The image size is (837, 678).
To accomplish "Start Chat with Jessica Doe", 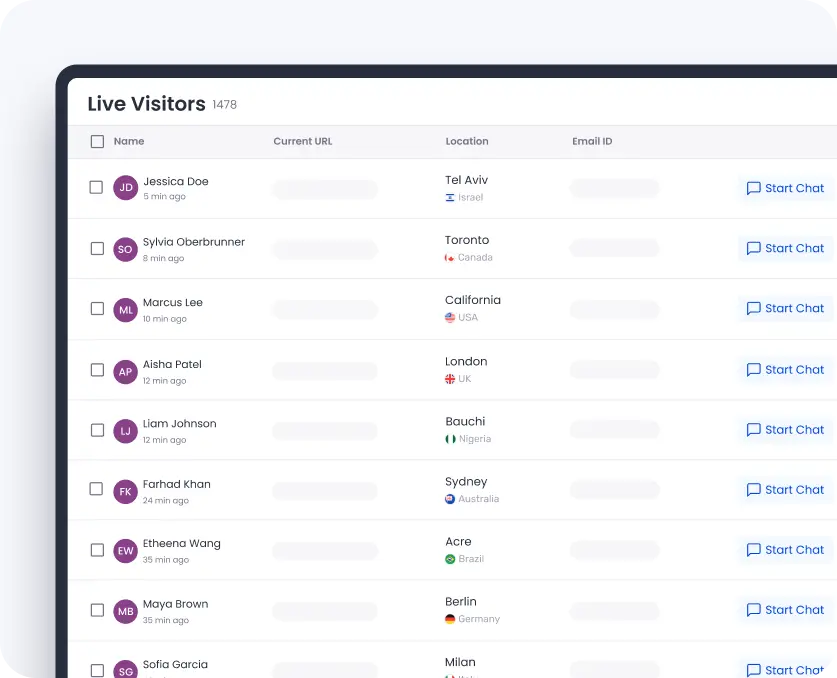I will 785,188.
